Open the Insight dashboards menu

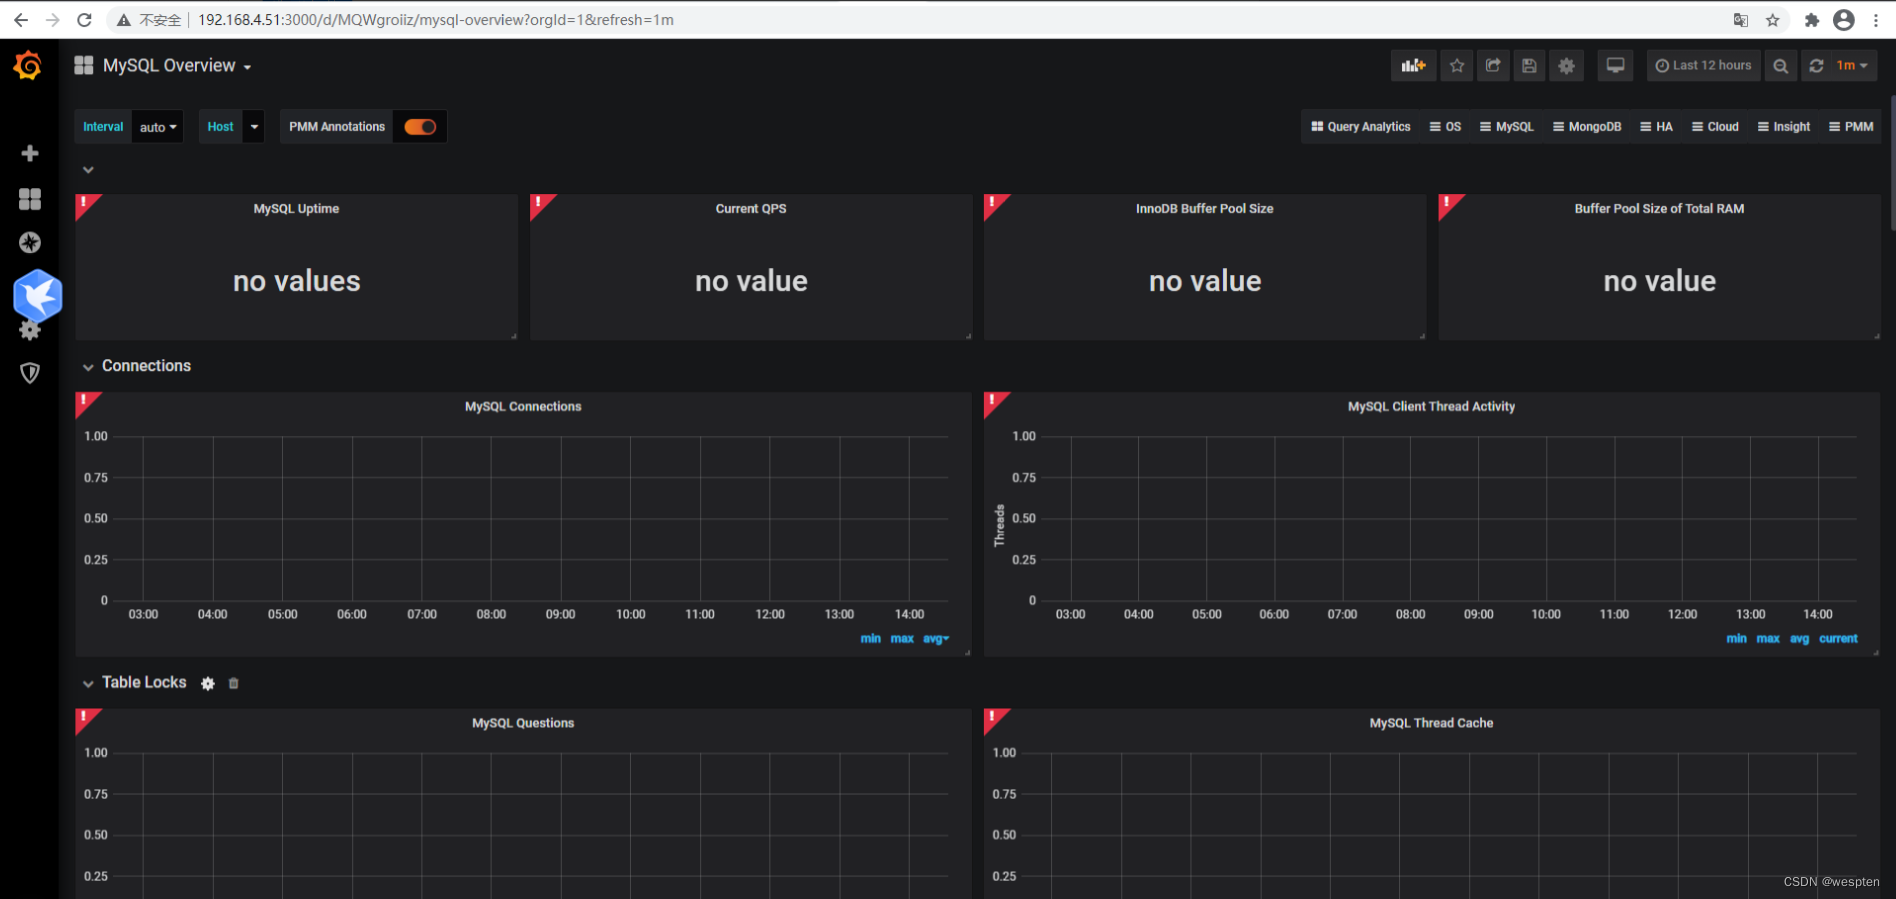[1784, 127]
